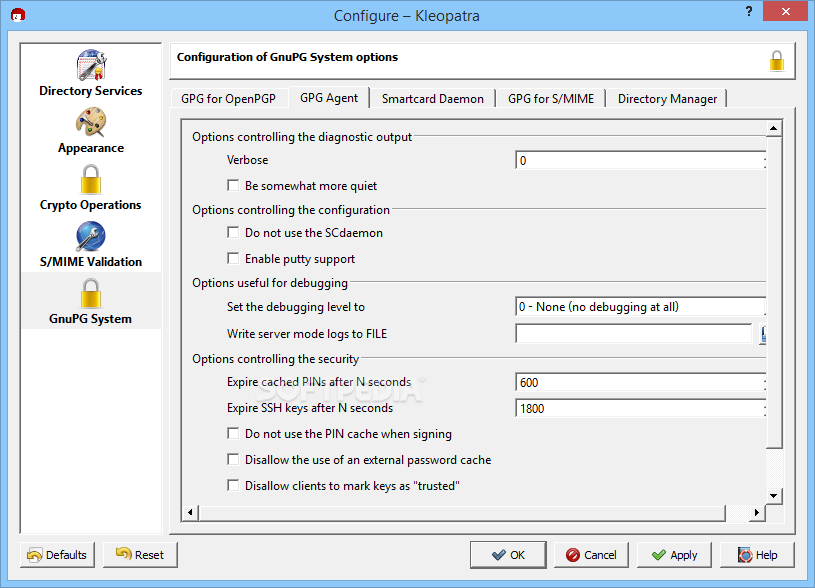
Task: Click the Expire cached PINs after N seconds label
Action: tap(319, 382)
